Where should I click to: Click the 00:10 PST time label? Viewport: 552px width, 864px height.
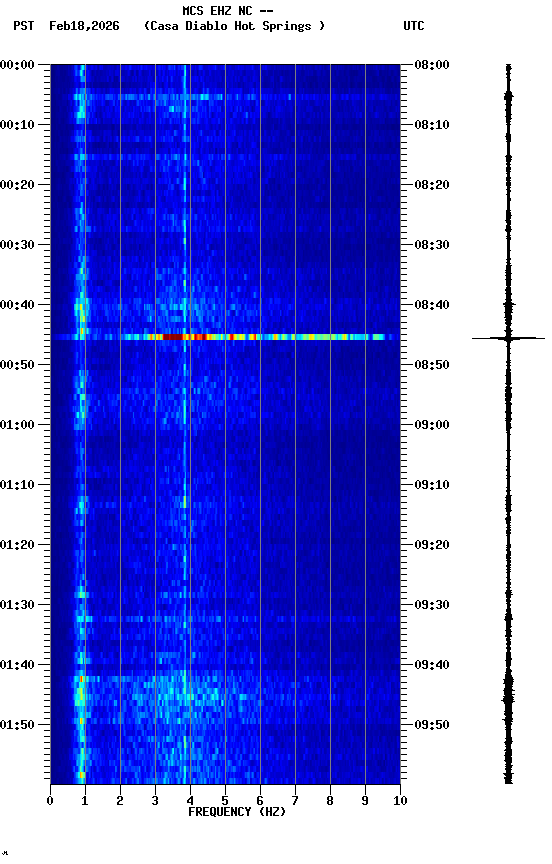17,125
